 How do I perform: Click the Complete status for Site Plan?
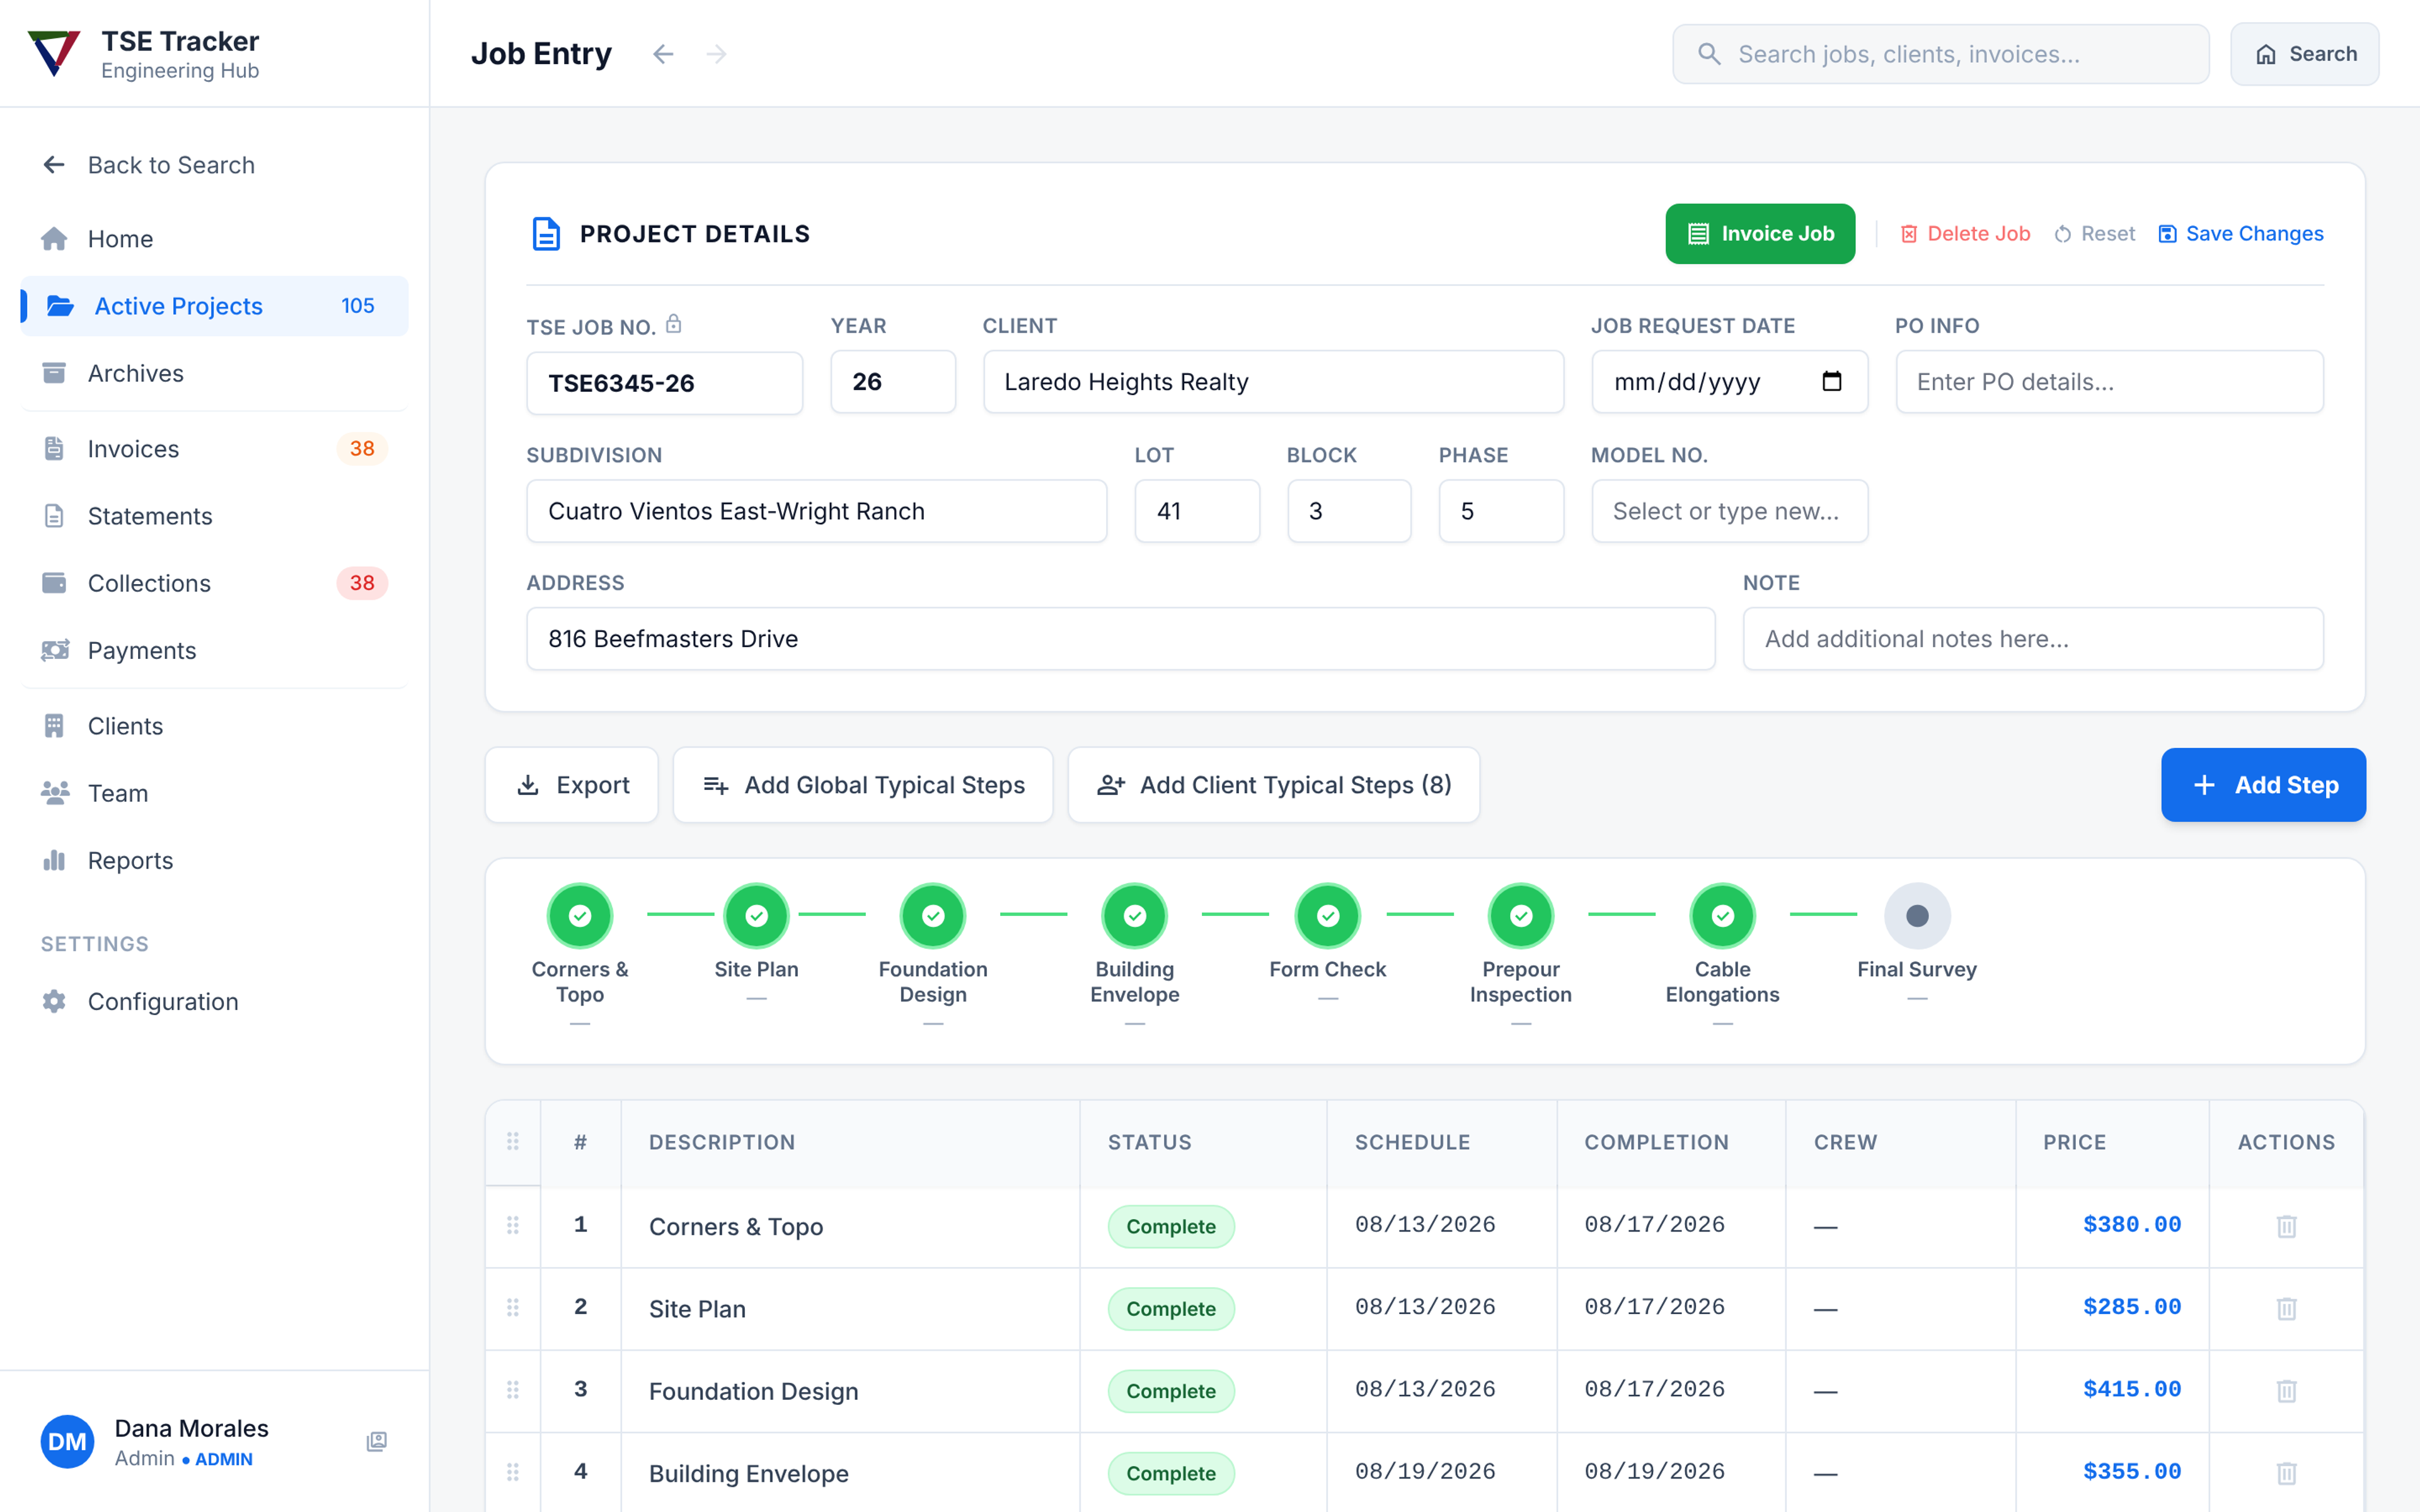point(1171,1308)
